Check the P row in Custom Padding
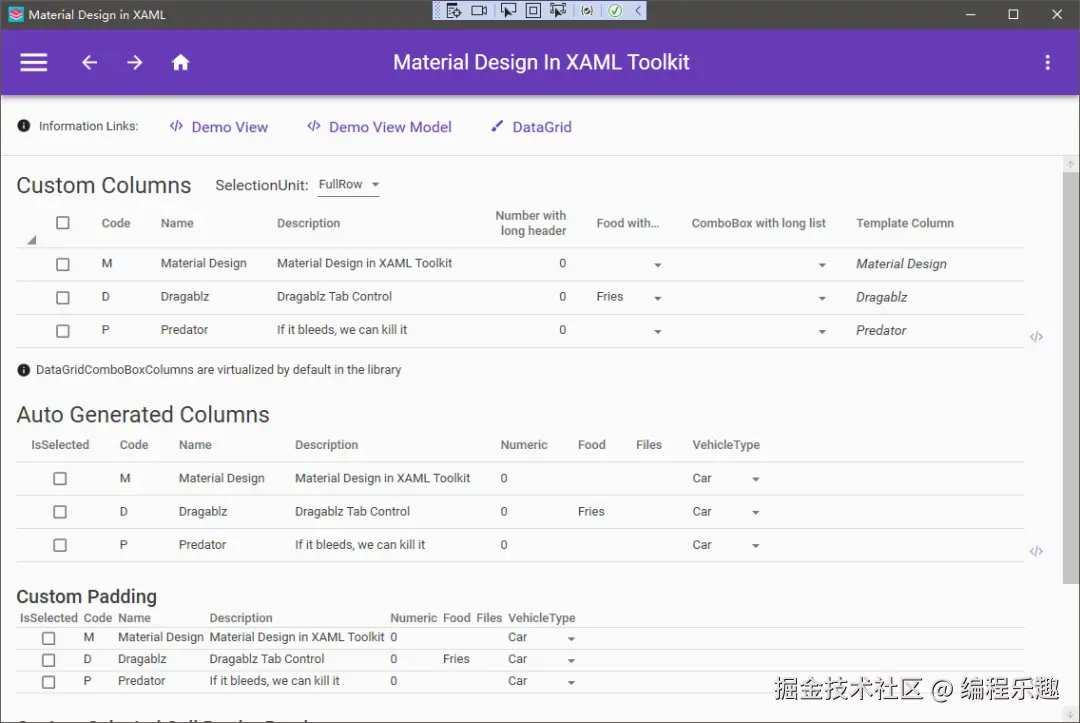 (48, 682)
